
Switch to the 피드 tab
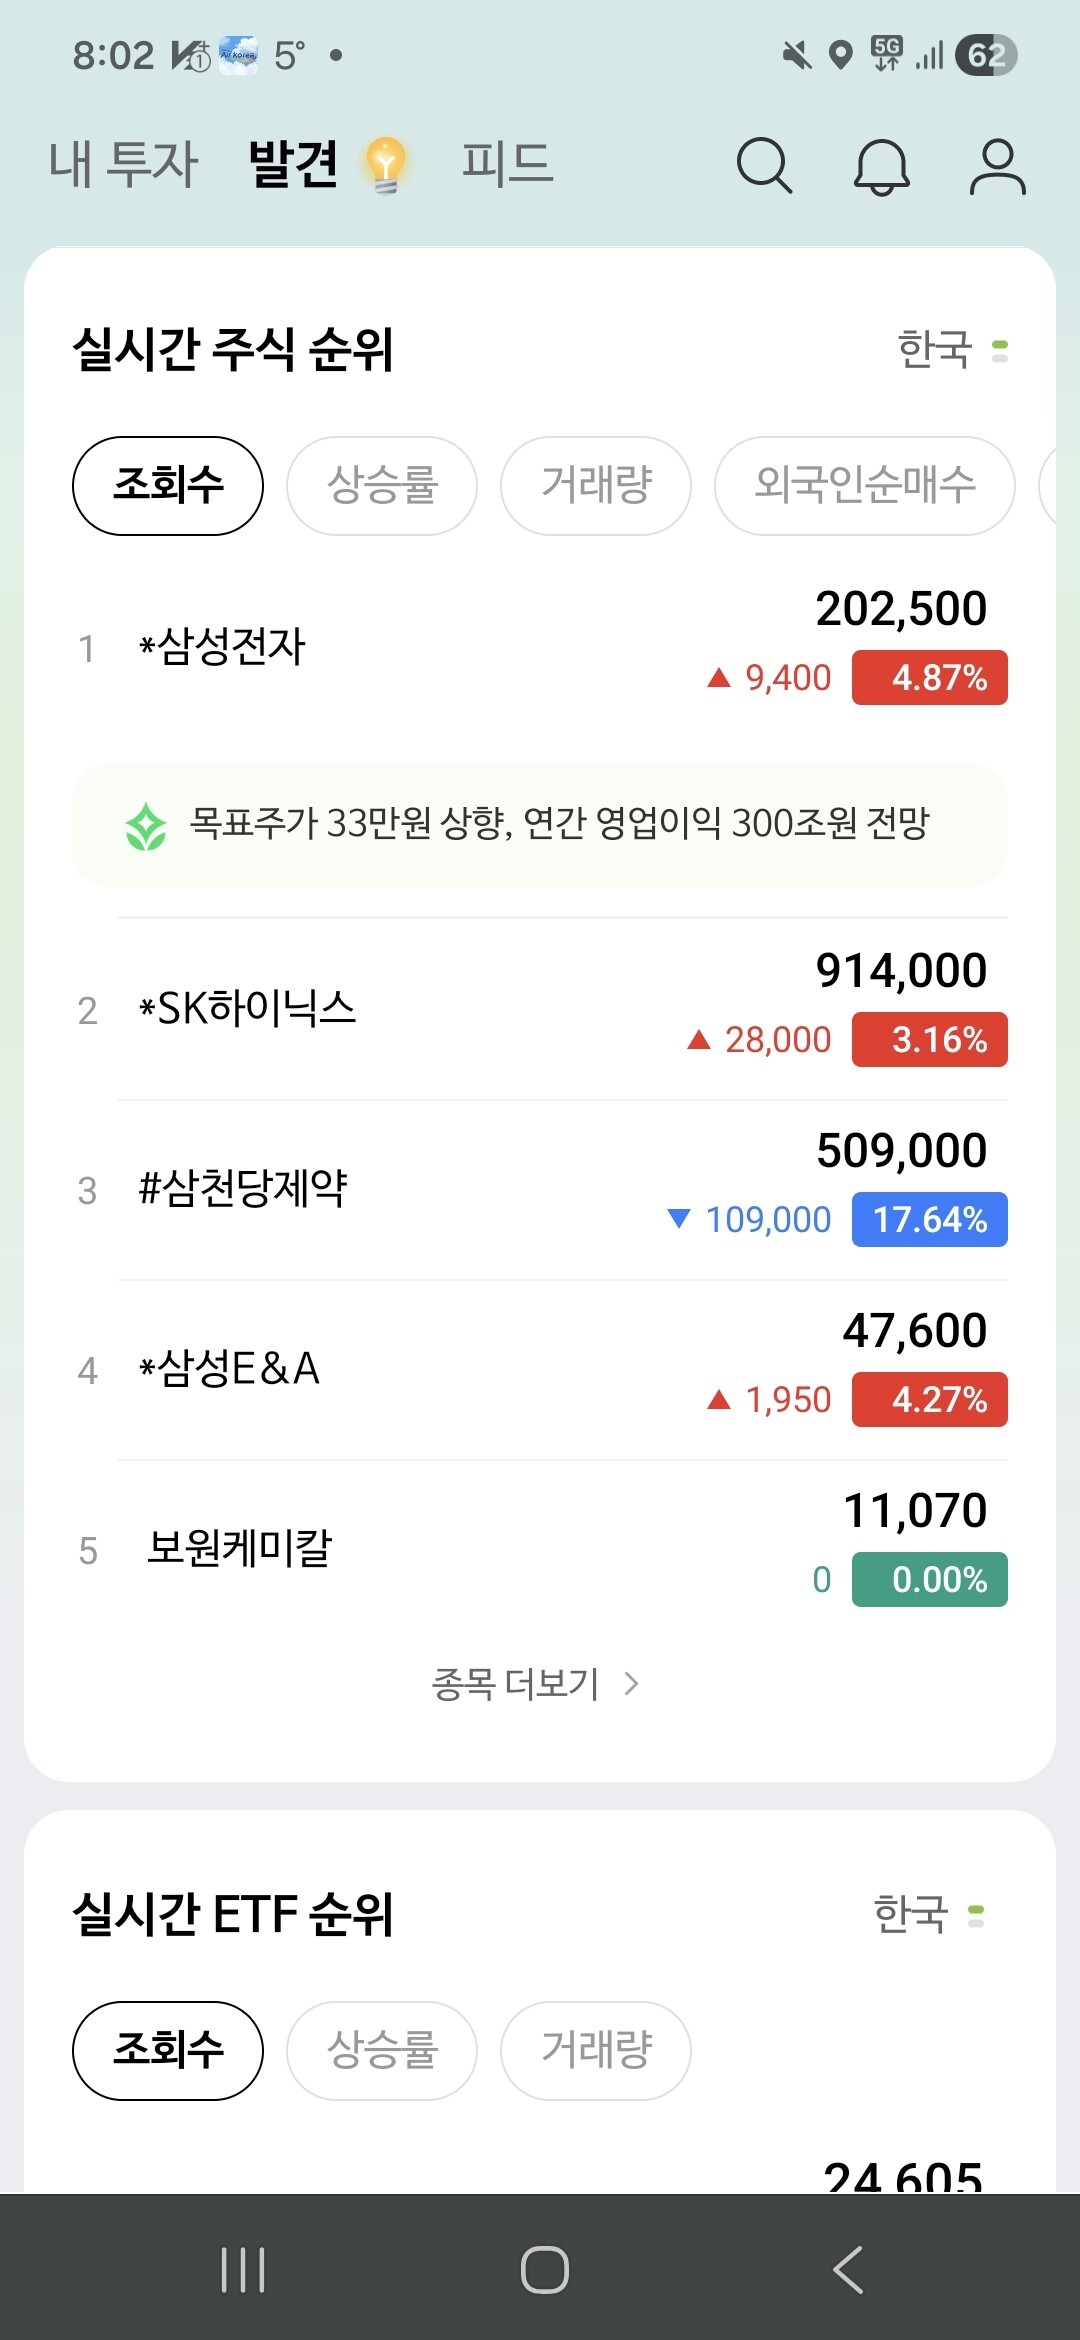(x=507, y=165)
